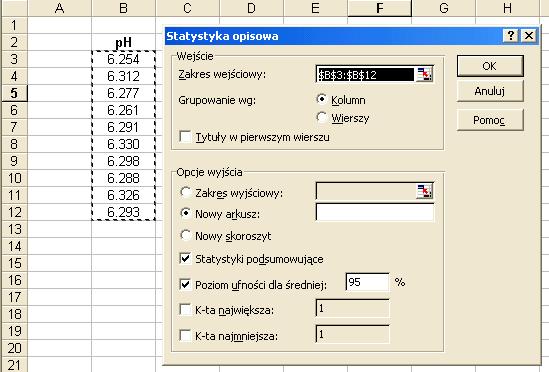Image resolution: width=549 pixels, height=372 pixels.
Task: Confirm the dialog with OK button
Action: [490, 66]
